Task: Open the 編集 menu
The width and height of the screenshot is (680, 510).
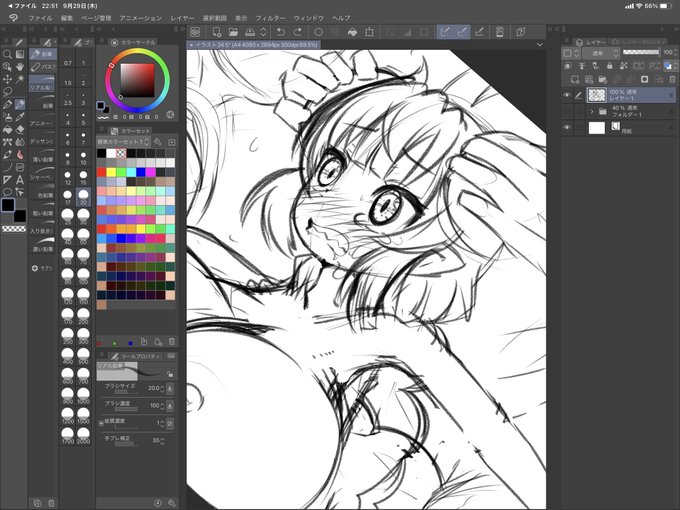Action: (66, 18)
